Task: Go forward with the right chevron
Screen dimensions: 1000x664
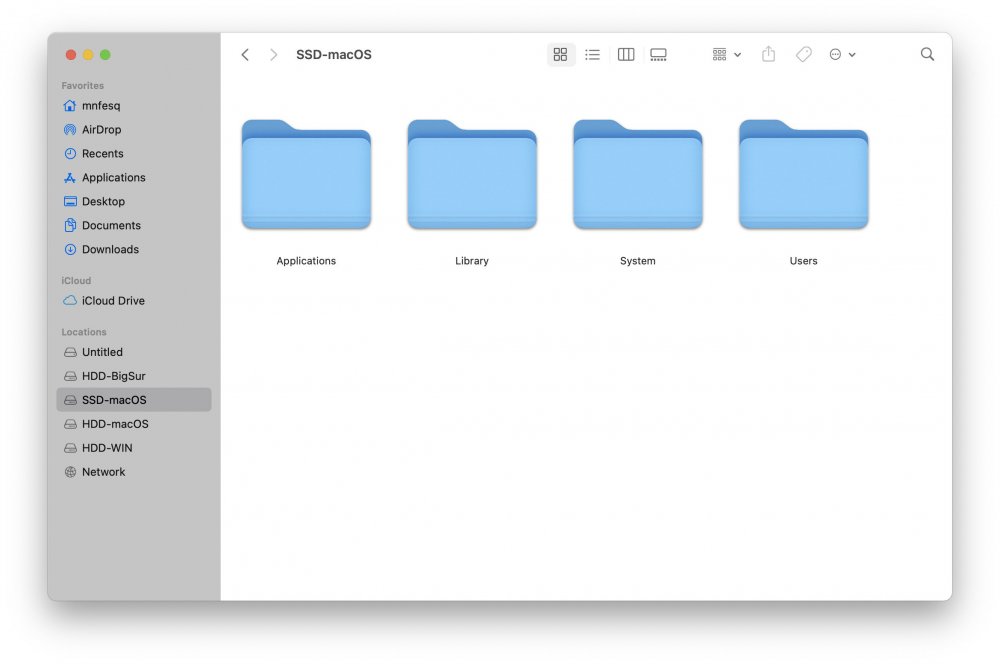Action: pyautogui.click(x=274, y=55)
